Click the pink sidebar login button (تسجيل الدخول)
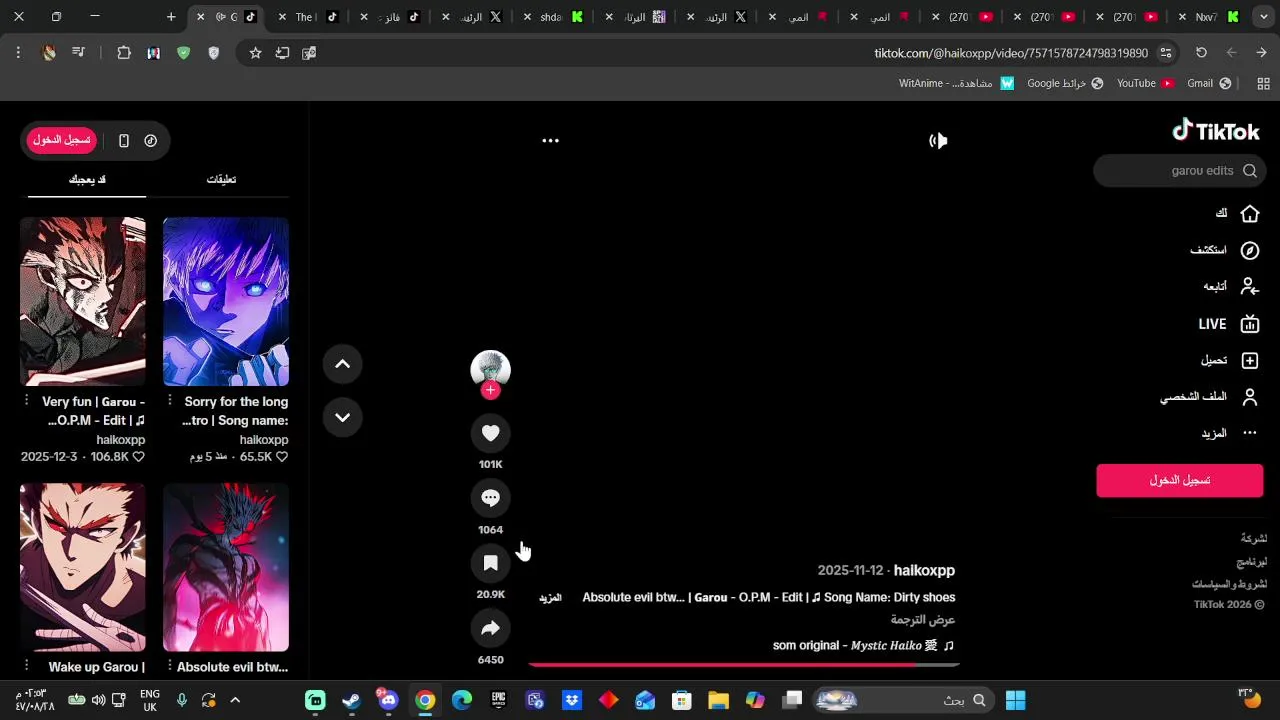The height and width of the screenshot is (720, 1280). [x=1180, y=480]
